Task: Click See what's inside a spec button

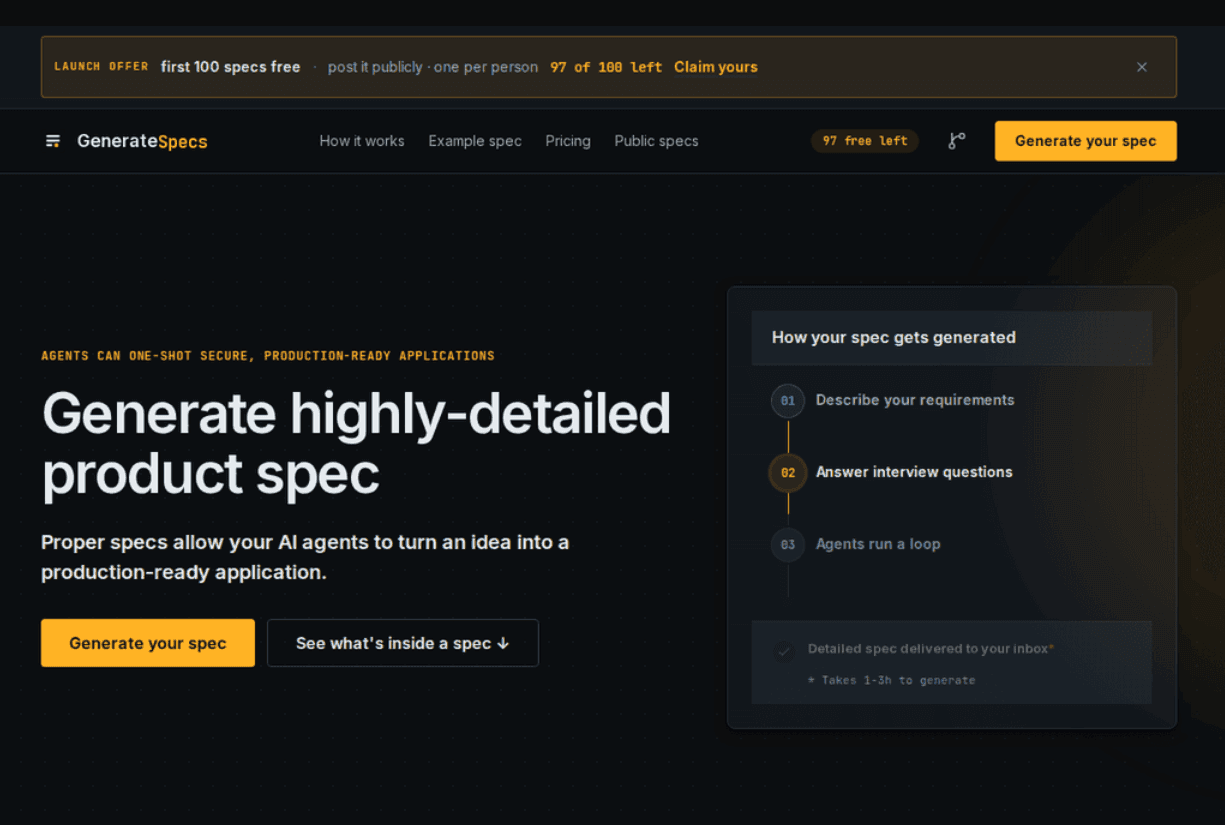Action: [403, 643]
